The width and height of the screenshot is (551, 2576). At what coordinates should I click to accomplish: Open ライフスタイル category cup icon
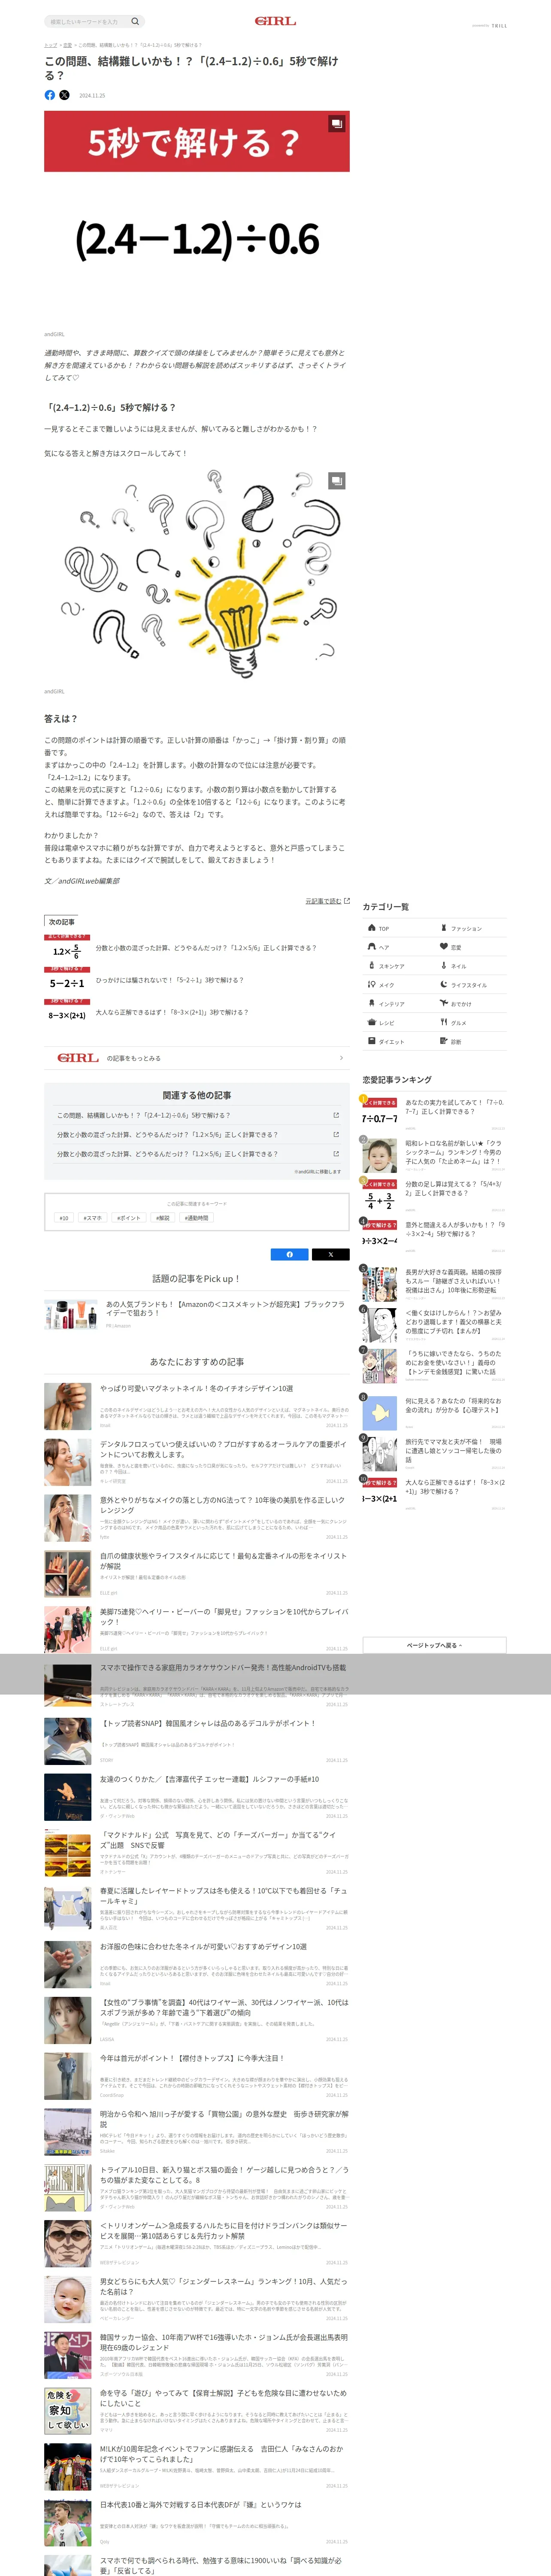click(x=444, y=985)
